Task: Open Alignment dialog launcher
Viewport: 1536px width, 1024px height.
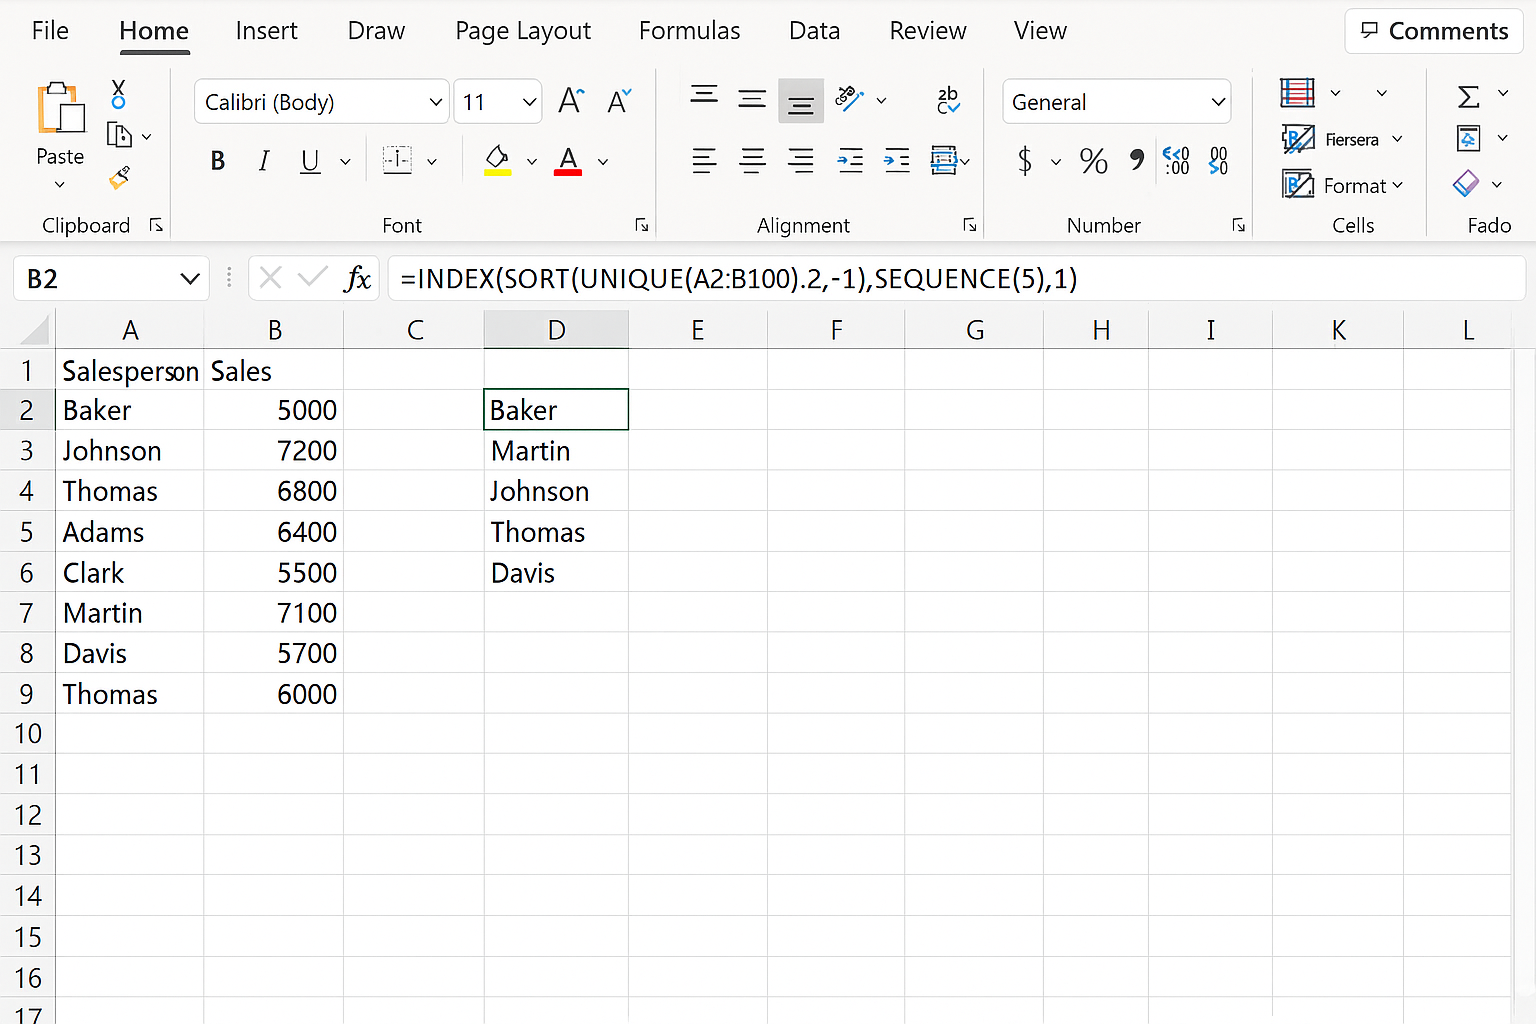Action: coord(969,226)
